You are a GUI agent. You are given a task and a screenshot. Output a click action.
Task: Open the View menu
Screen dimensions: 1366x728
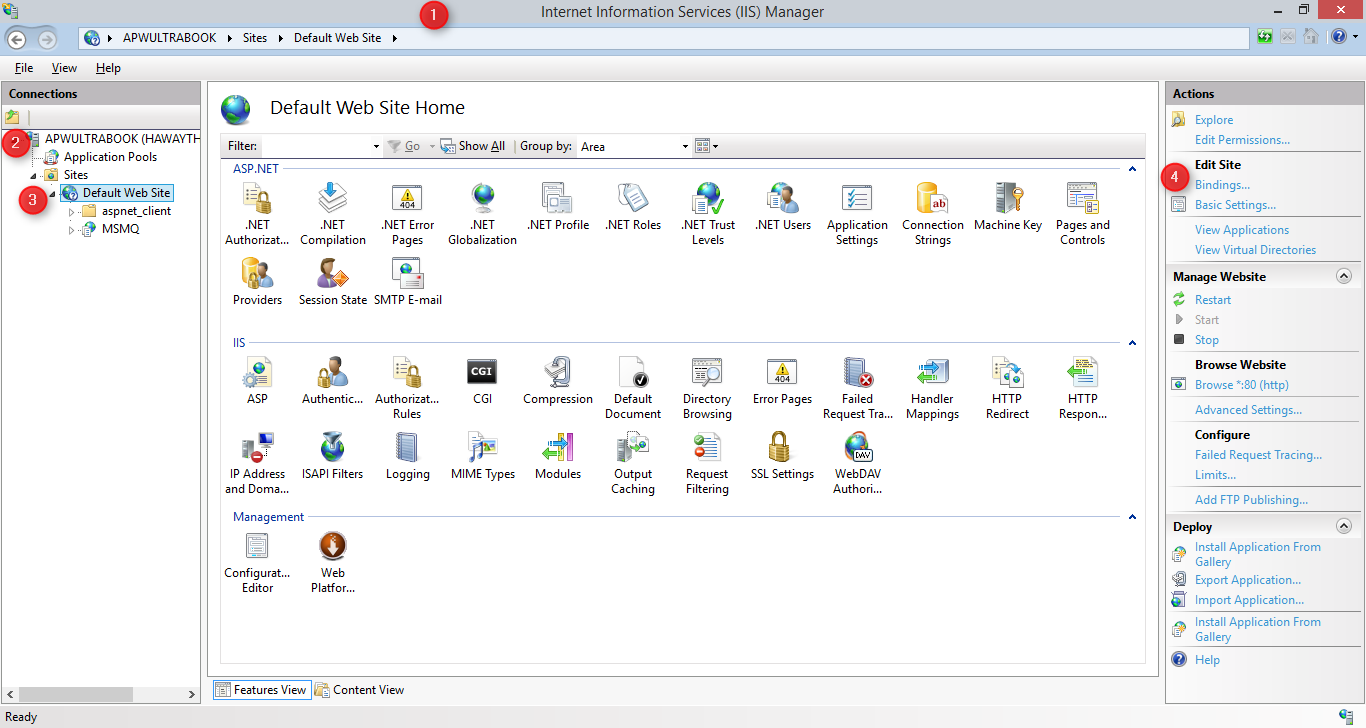pyautogui.click(x=64, y=68)
